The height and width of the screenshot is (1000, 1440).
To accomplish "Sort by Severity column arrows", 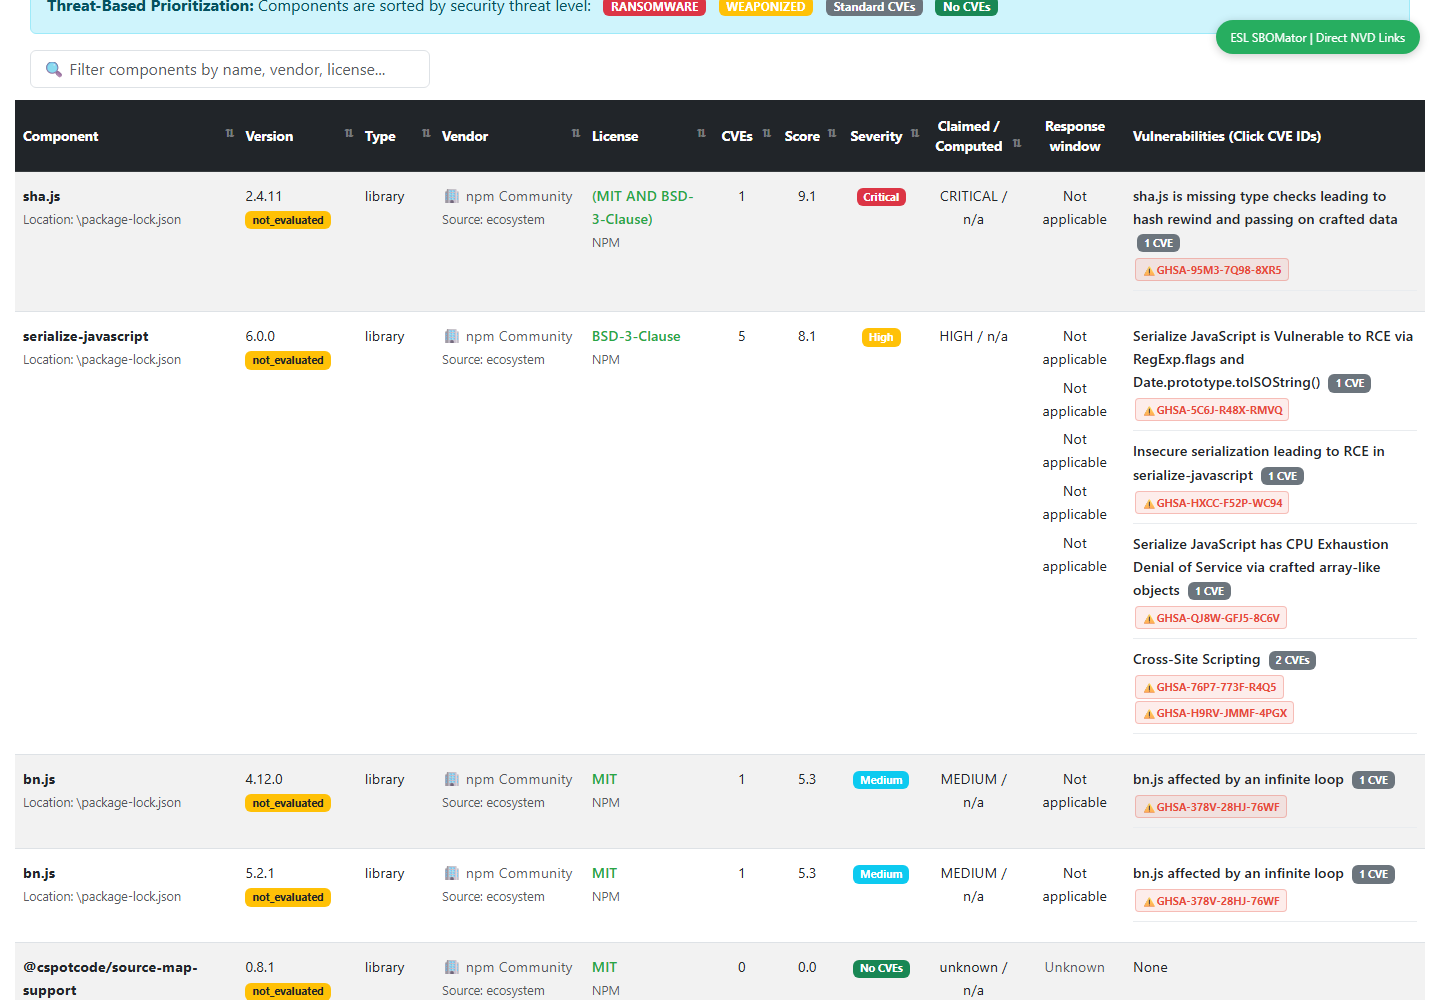I will coord(915,133).
